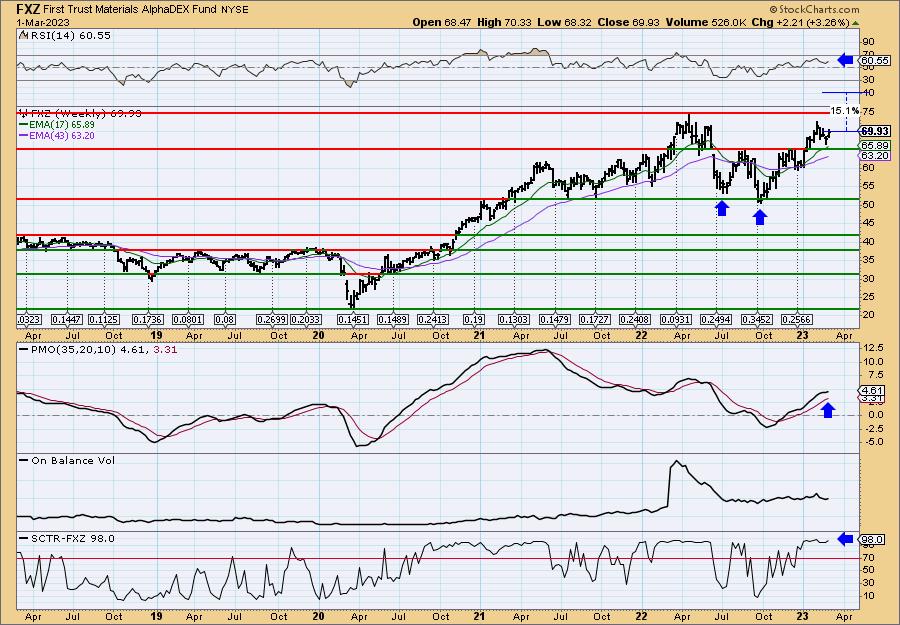Click the FXZ ticker symbol in header

click(29, 9)
